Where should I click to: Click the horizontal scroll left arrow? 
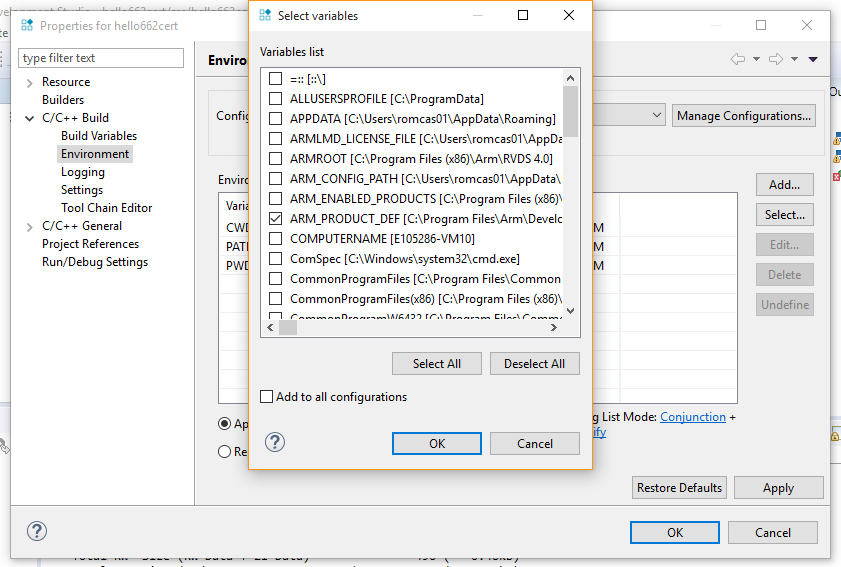pos(270,328)
